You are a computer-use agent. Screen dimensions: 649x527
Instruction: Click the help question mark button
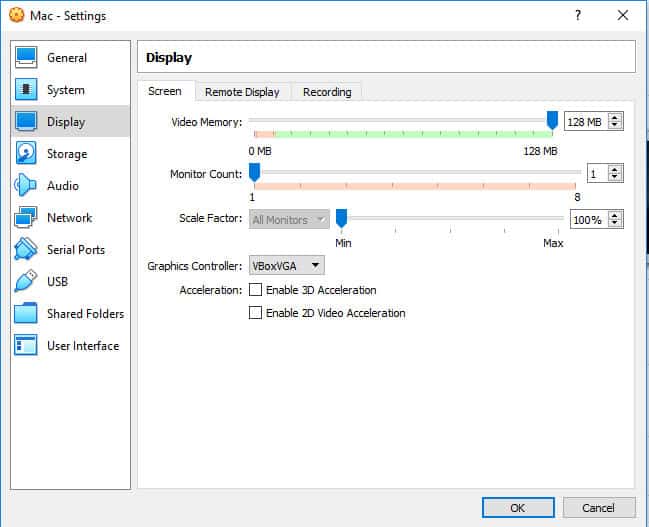coord(578,15)
